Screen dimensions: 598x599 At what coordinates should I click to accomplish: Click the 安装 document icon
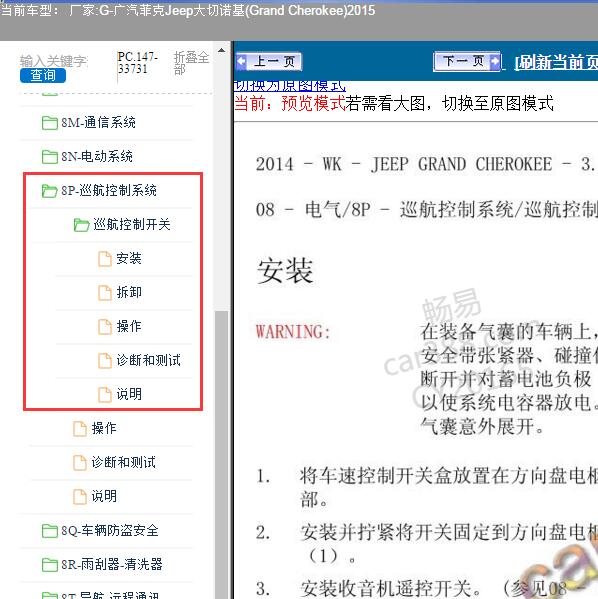pyautogui.click(x=105, y=259)
